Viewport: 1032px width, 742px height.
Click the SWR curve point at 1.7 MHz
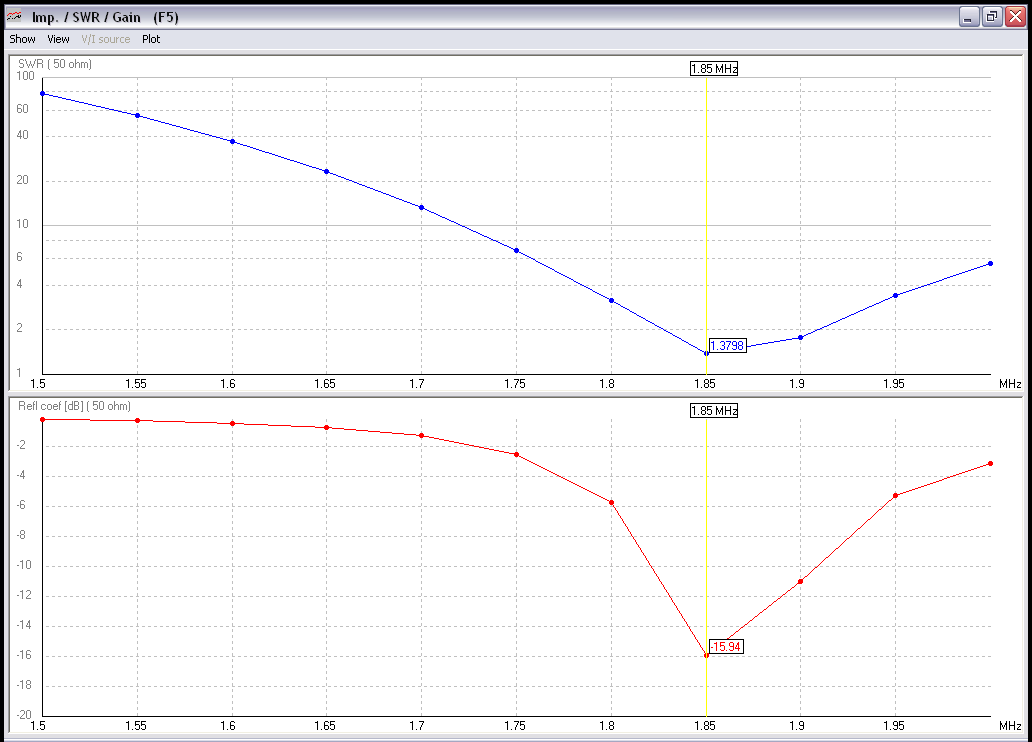pyautogui.click(x=421, y=207)
